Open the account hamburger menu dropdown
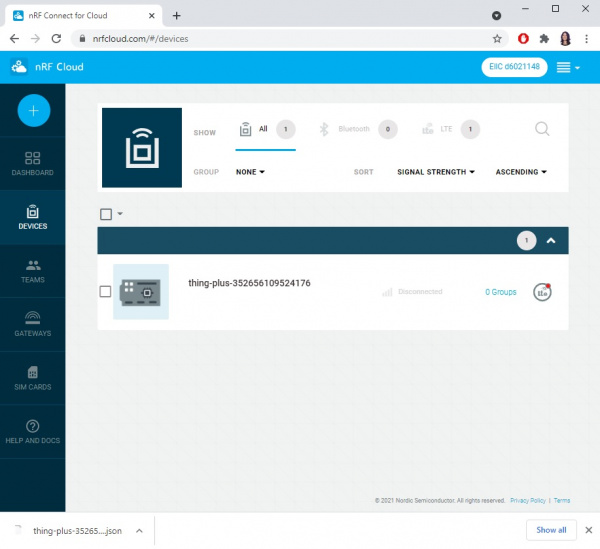The width and height of the screenshot is (600, 549). pyautogui.click(x=568, y=67)
